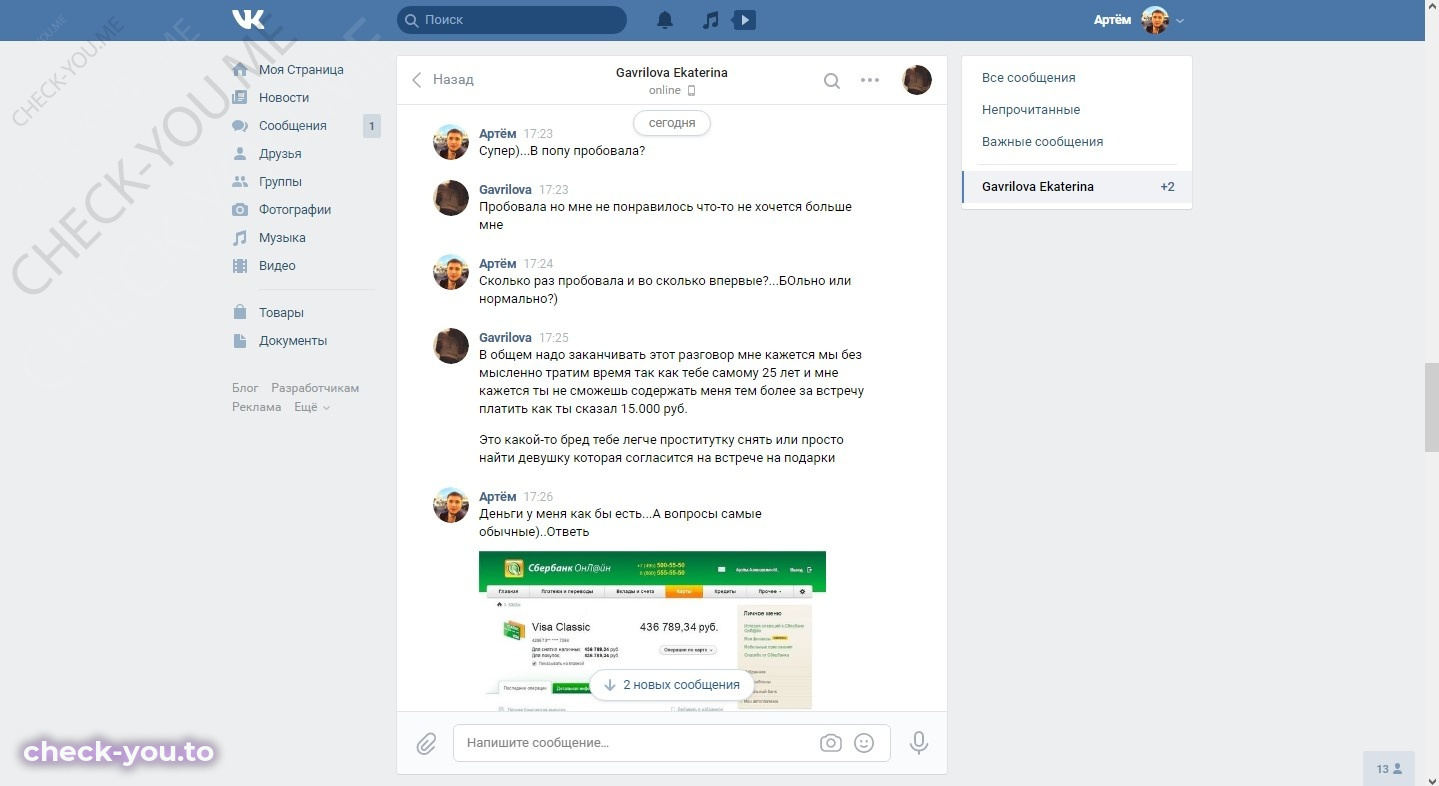Click the chat bubble icon beside Сообщения
Image resolution: width=1439 pixels, height=786 pixels.
pyautogui.click(x=240, y=126)
